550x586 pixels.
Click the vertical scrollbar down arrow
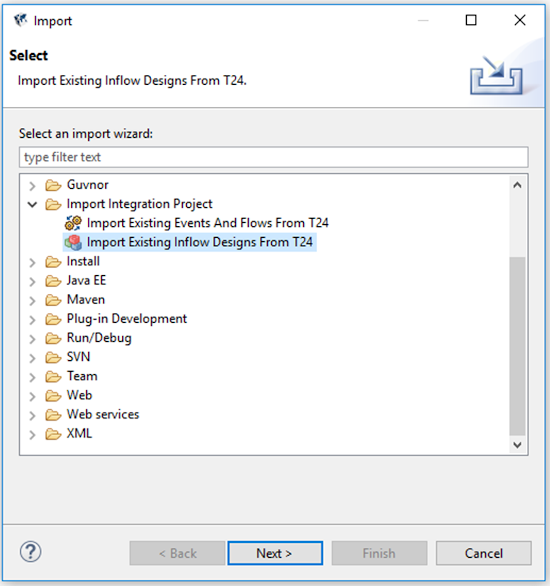(517, 445)
